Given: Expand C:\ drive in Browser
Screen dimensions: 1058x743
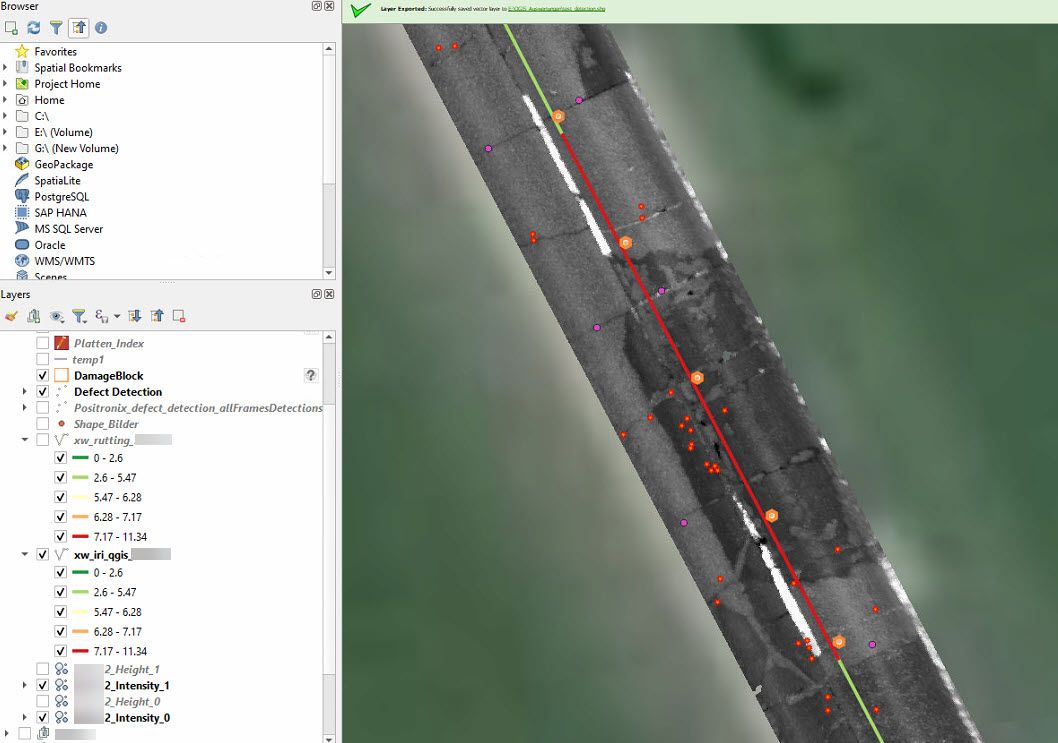Looking at the screenshot, I should tap(5, 116).
